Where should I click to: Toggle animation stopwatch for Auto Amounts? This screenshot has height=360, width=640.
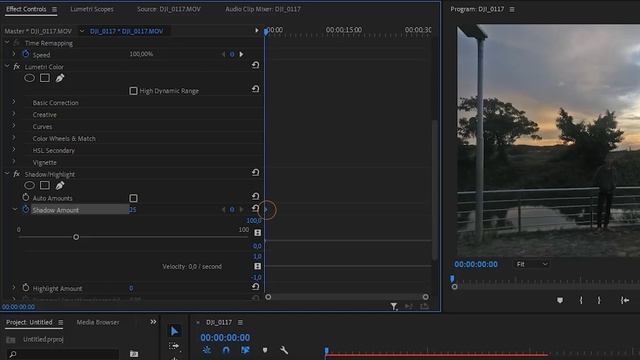point(26,198)
